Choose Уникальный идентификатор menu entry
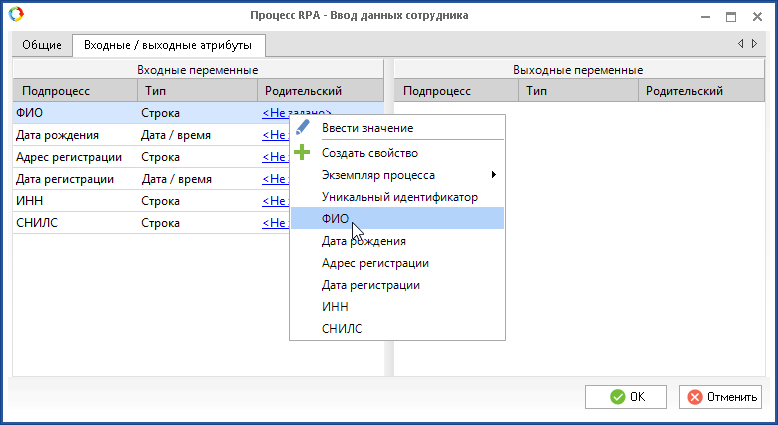778x425 pixels. pyautogui.click(x=400, y=197)
